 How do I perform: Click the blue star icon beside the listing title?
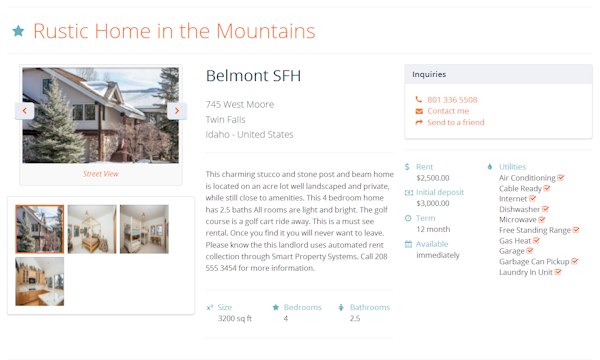click(x=18, y=31)
